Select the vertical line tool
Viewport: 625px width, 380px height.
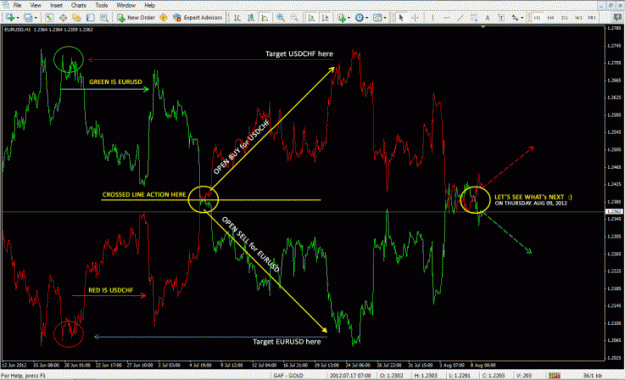432,18
